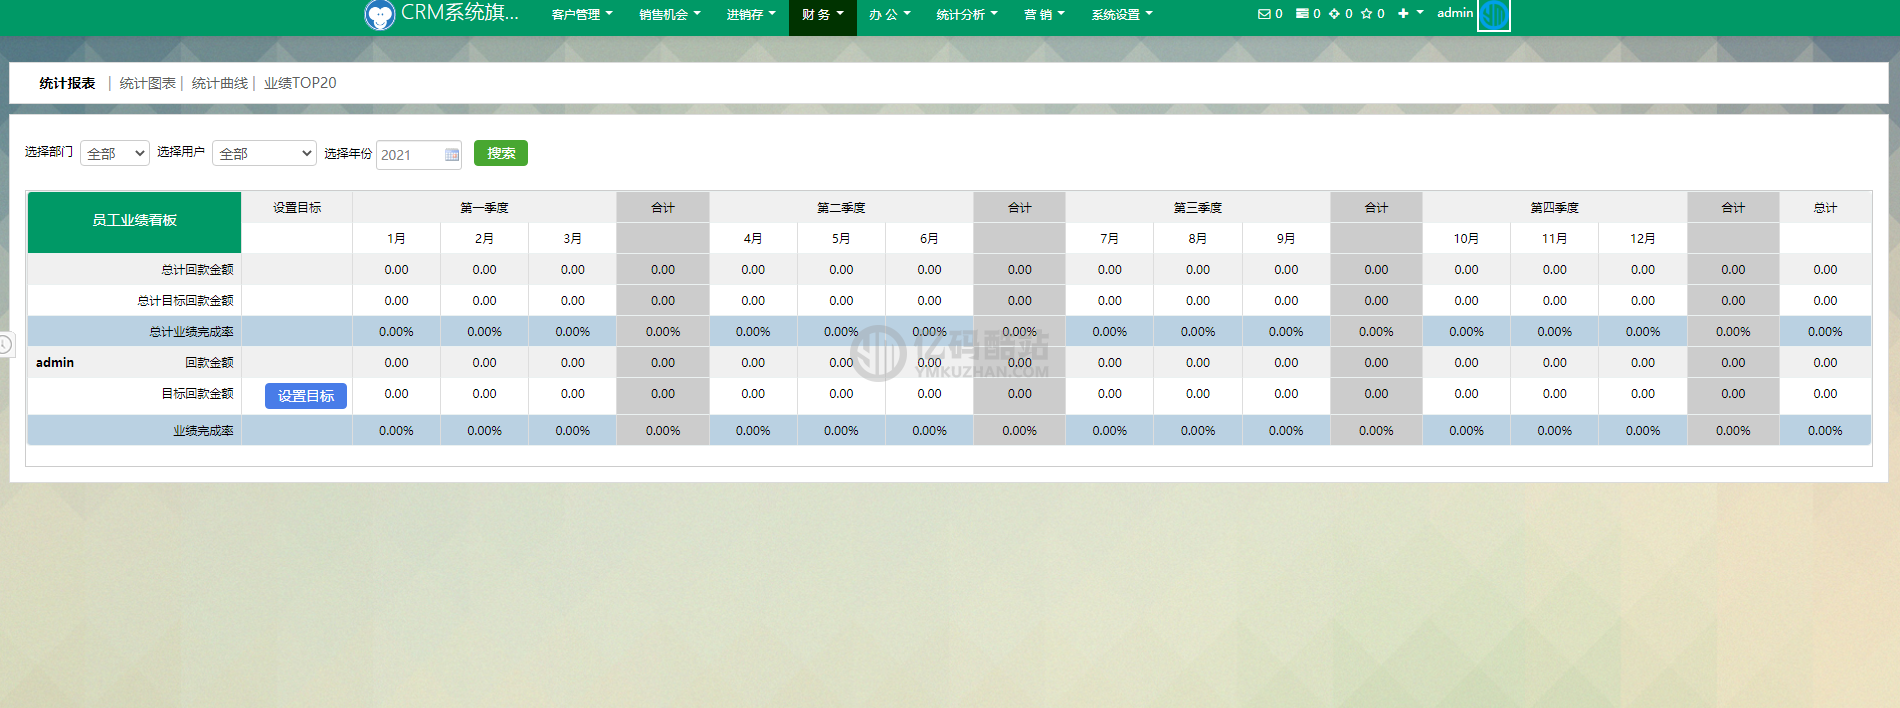
Task: Click the list/tasks counter icon
Action: [x=1302, y=14]
